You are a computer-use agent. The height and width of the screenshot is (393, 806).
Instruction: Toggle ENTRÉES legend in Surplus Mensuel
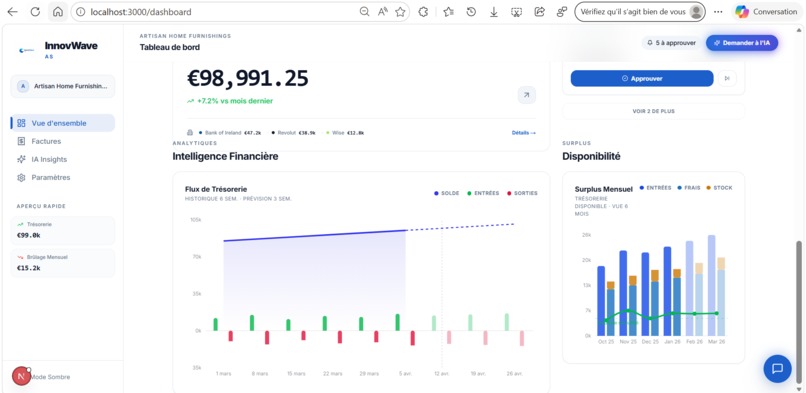[x=655, y=188]
